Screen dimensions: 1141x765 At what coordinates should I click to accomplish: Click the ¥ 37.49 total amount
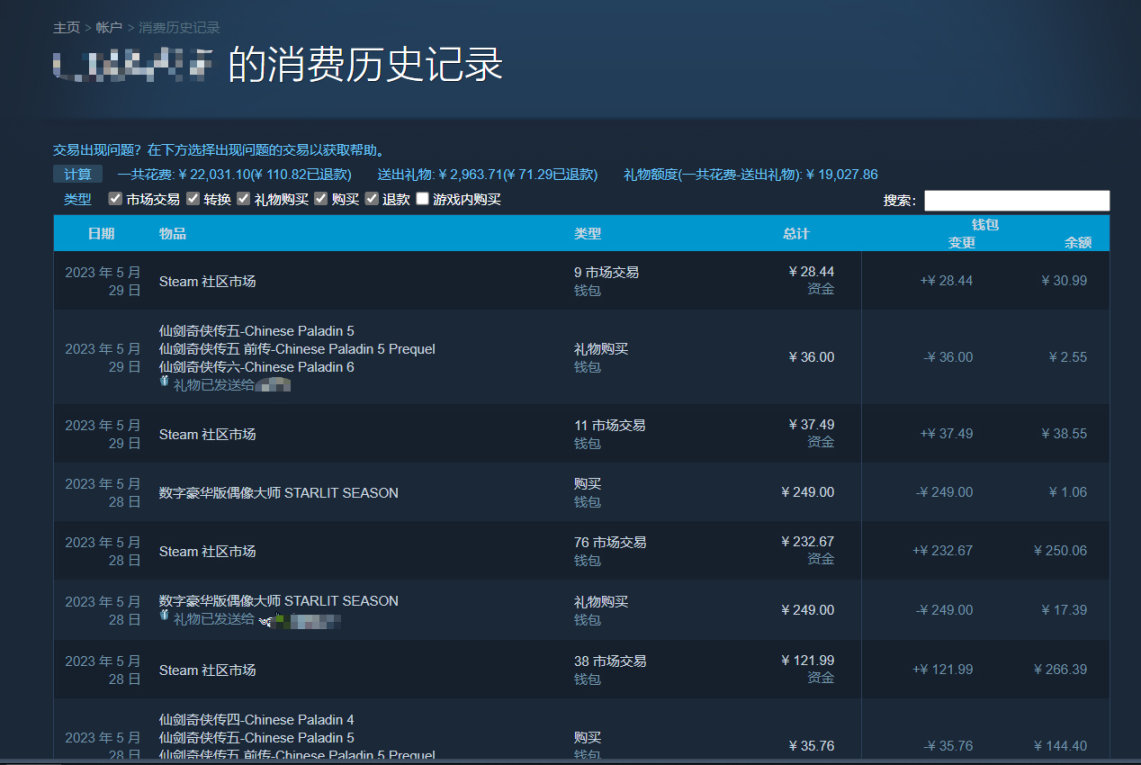click(x=811, y=424)
